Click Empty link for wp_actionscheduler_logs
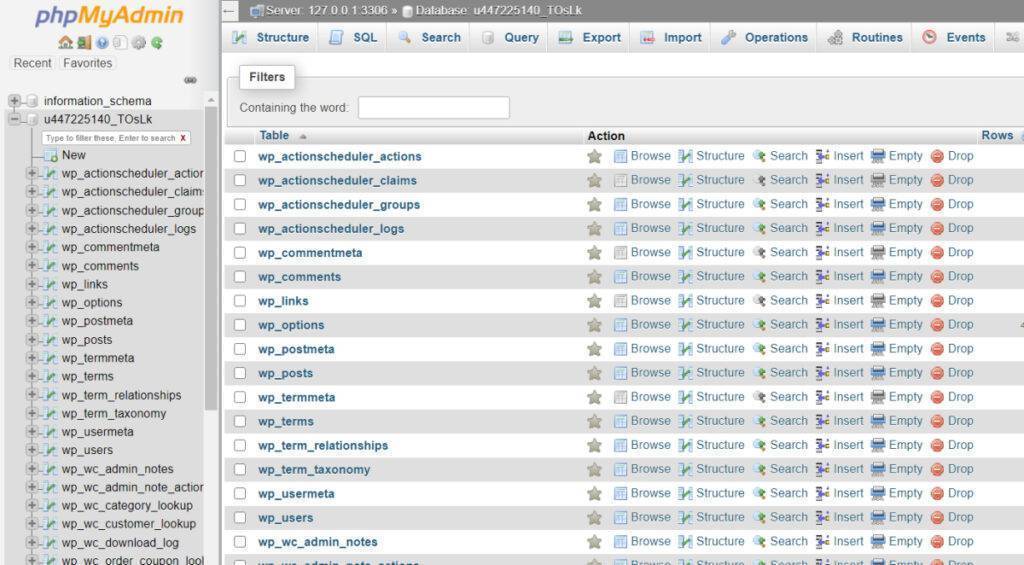 [x=905, y=228]
